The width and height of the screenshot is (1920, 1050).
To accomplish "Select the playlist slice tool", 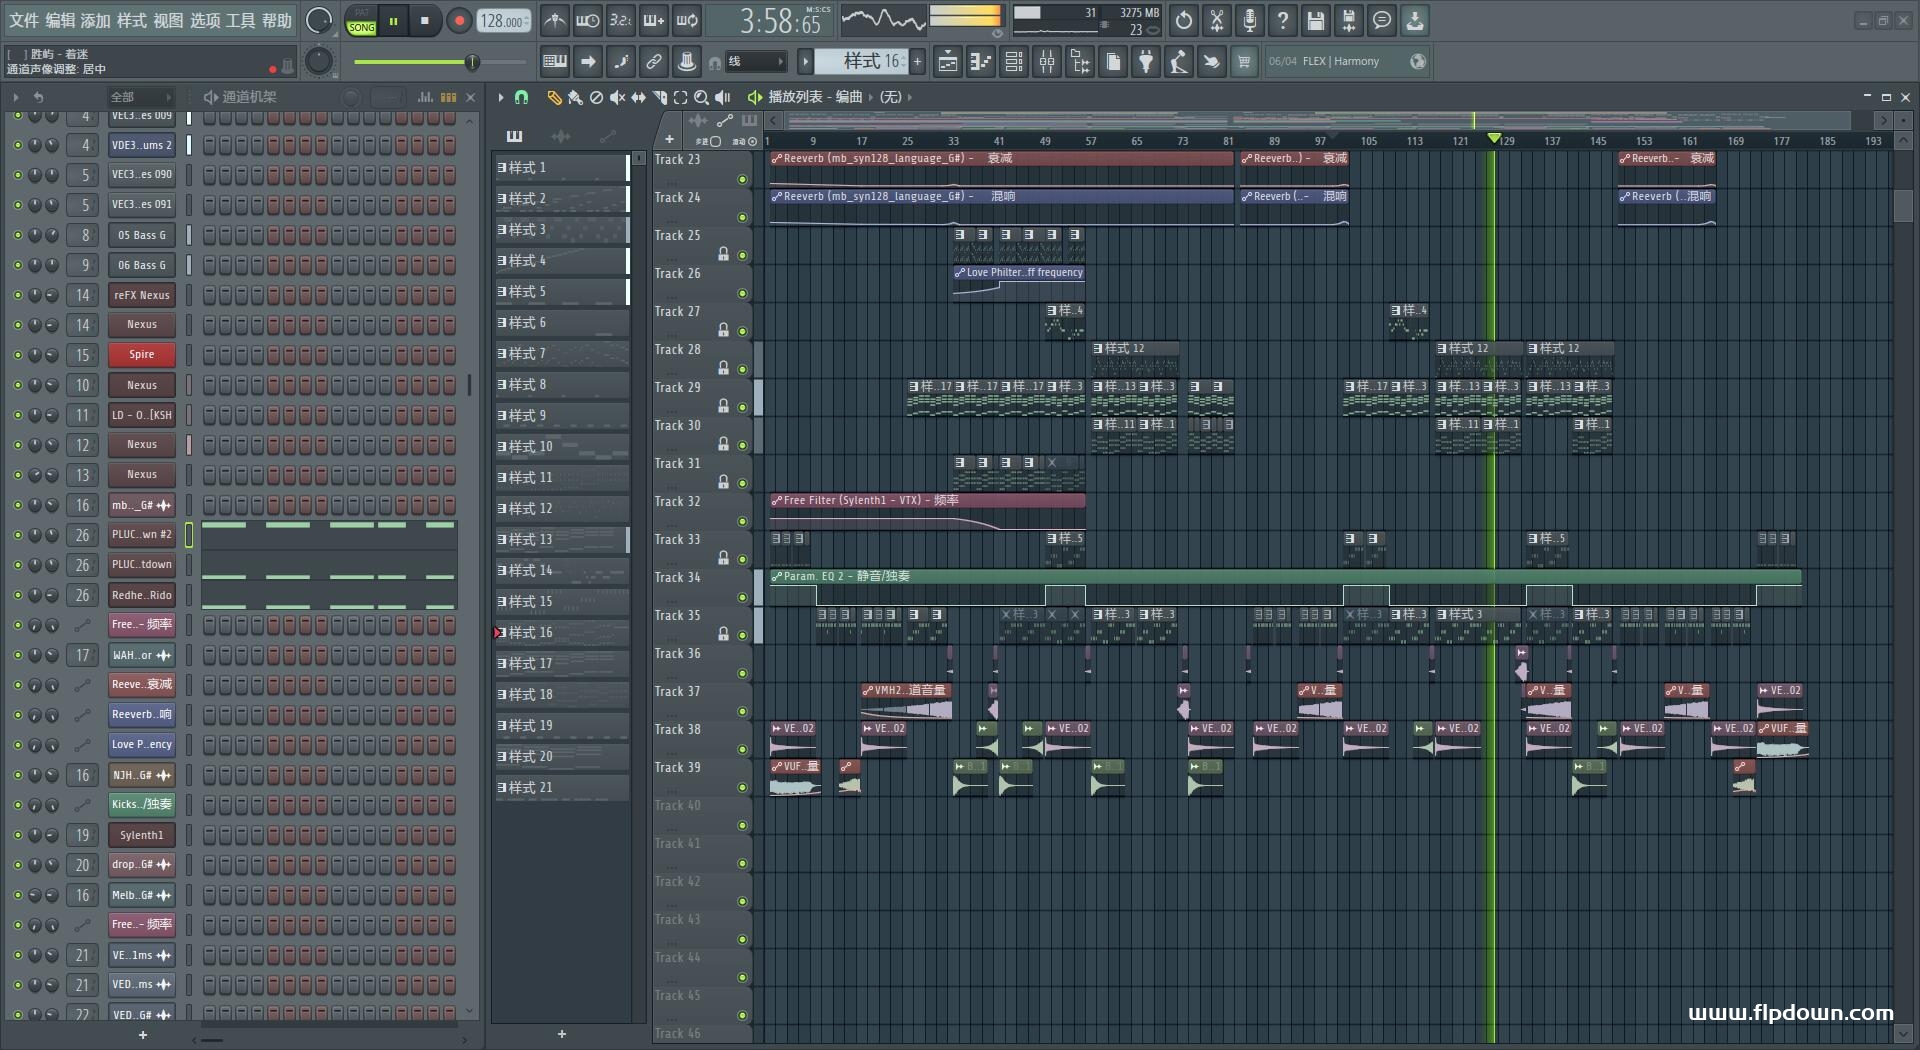I will pyautogui.click(x=659, y=97).
